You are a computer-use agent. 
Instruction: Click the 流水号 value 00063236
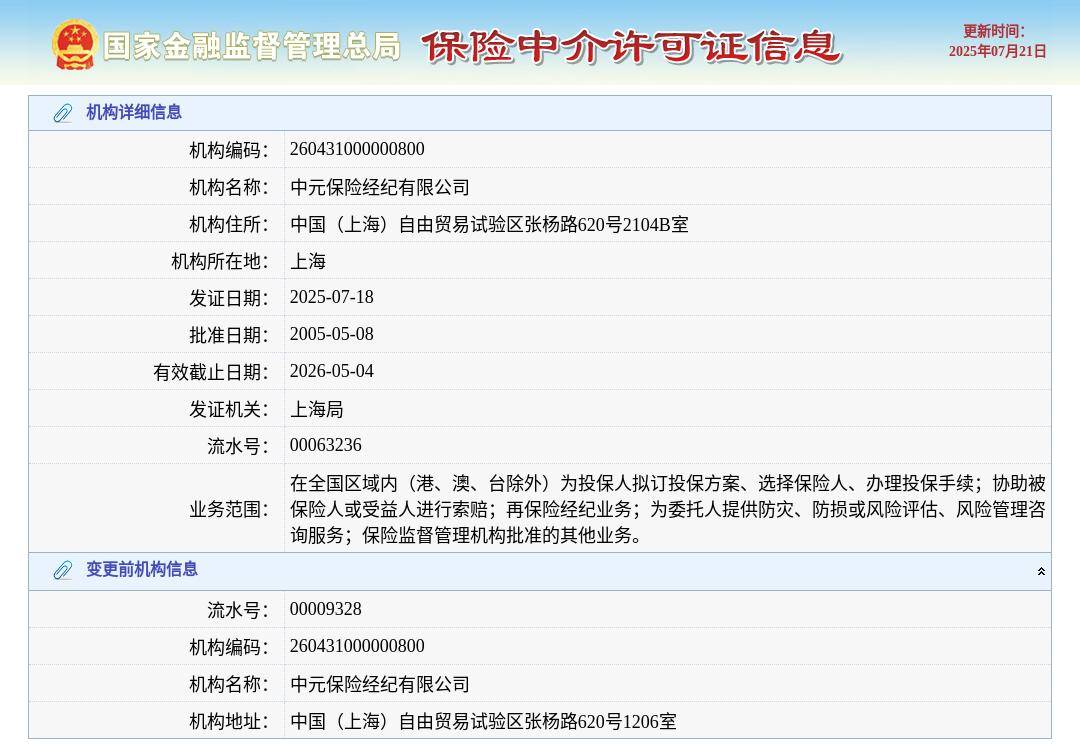point(325,445)
